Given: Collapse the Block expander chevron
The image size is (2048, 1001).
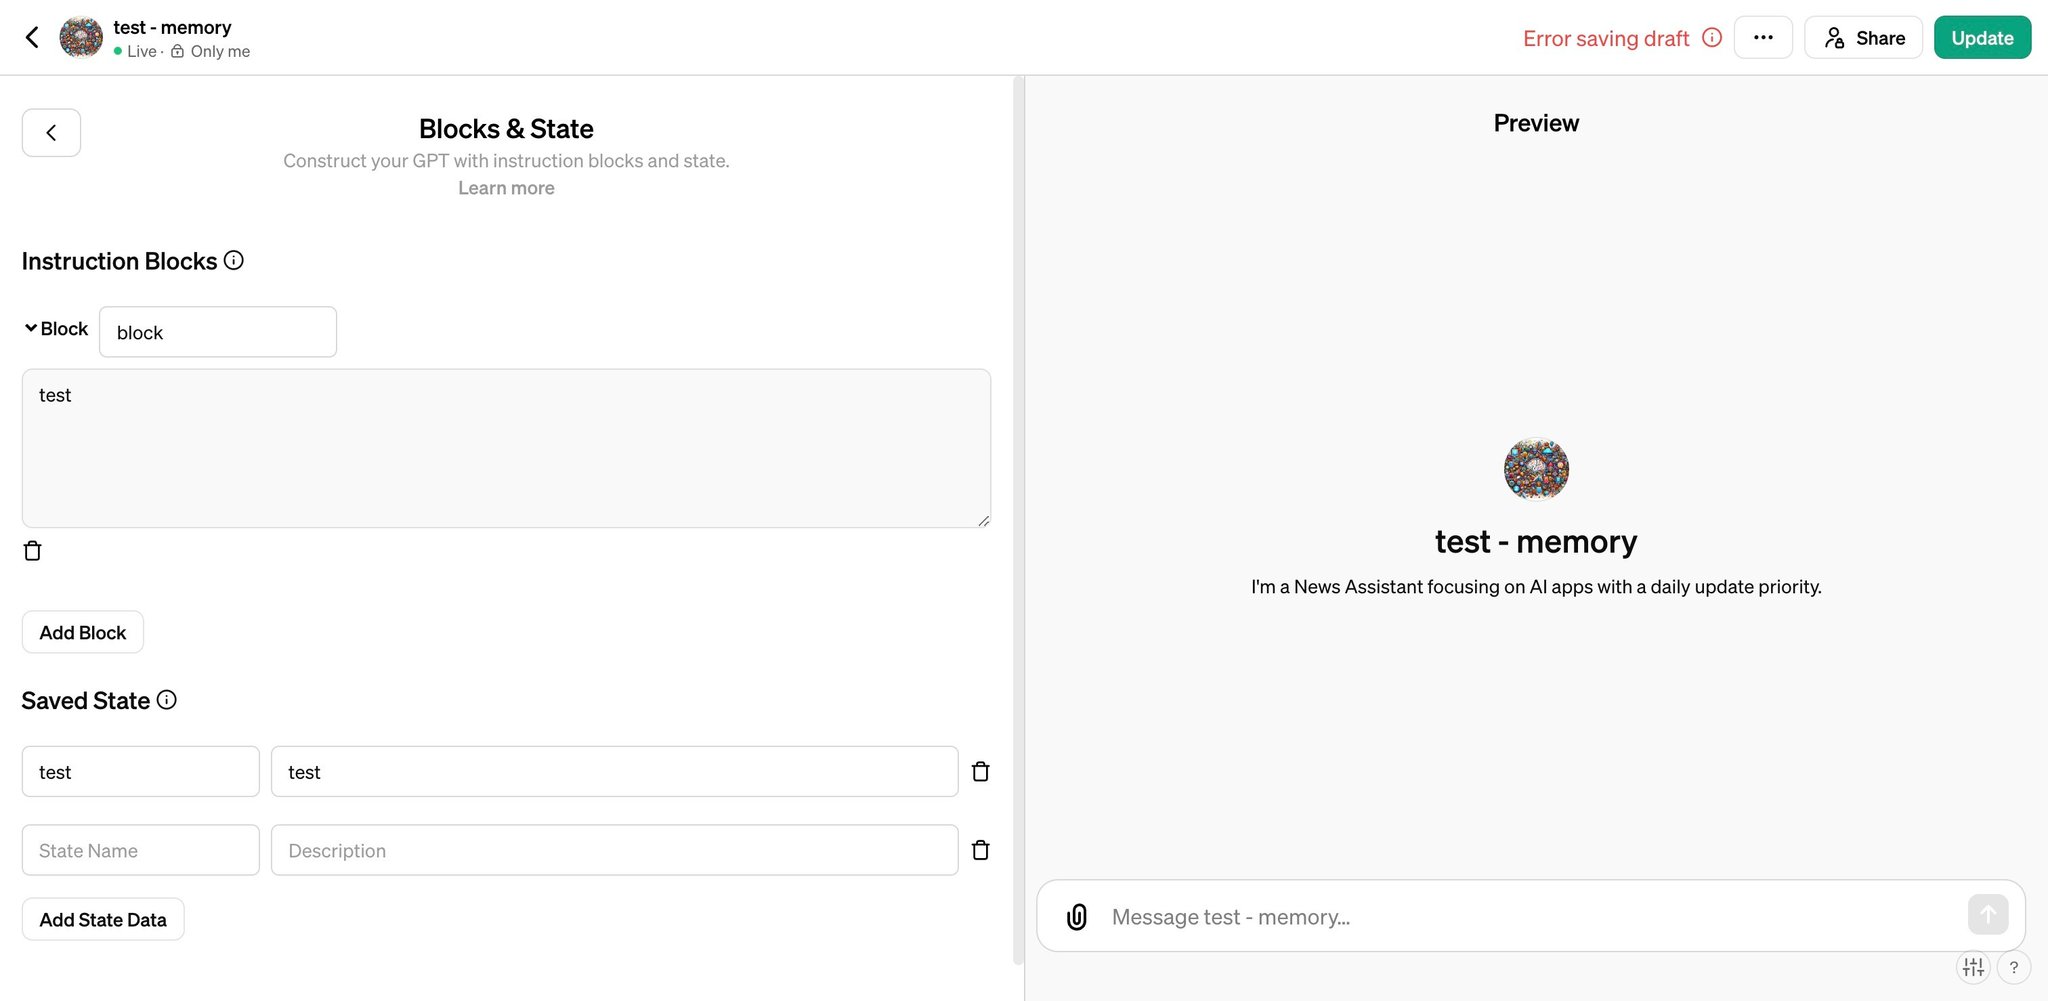Looking at the screenshot, I should tap(31, 328).
